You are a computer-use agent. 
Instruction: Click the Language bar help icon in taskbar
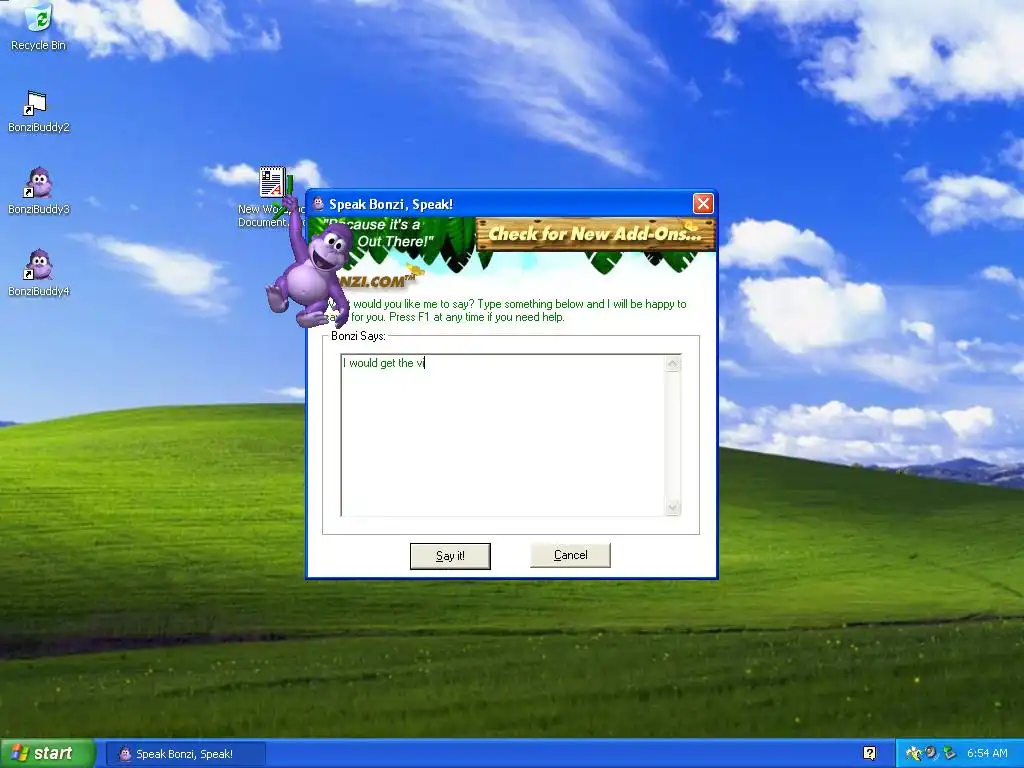(869, 753)
